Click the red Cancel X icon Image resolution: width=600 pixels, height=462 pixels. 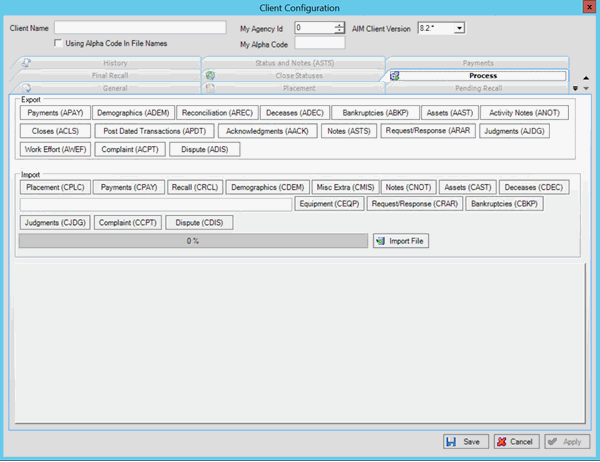click(502, 442)
